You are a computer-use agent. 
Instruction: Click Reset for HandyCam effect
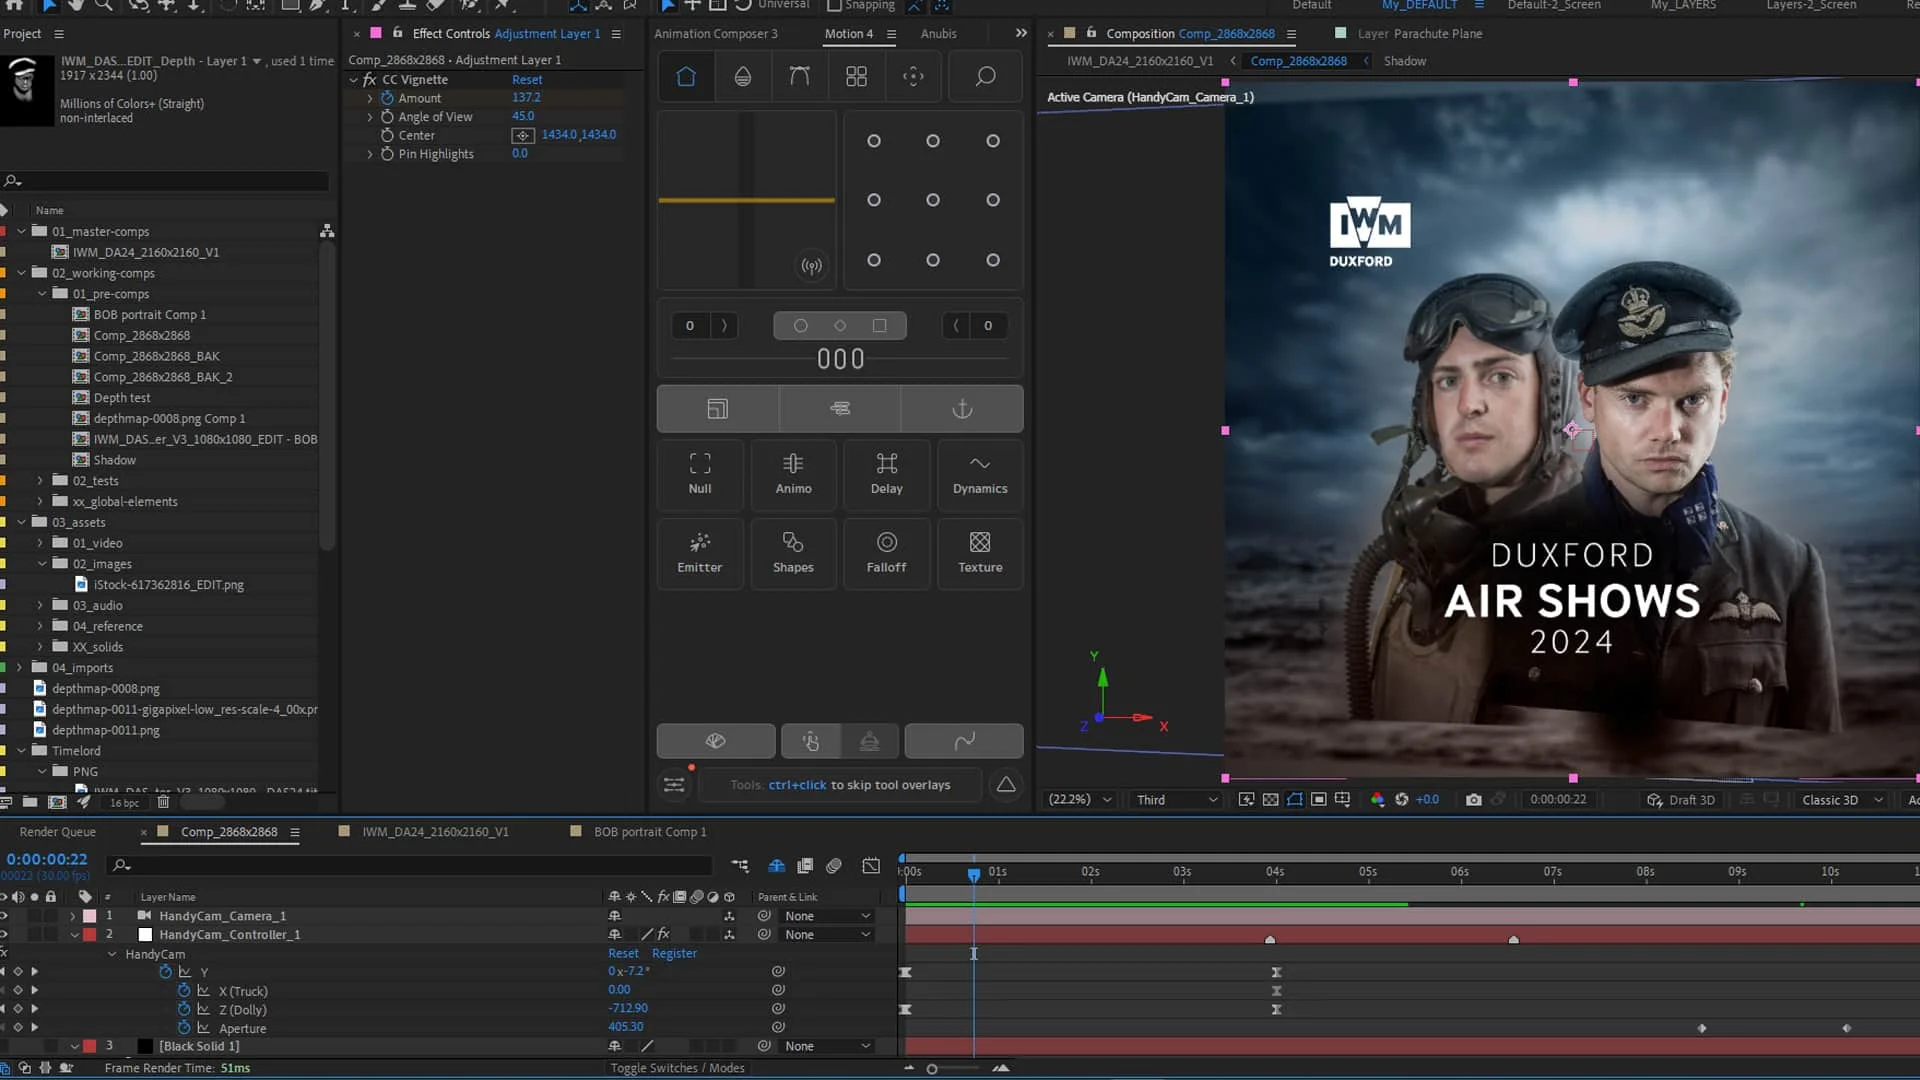623,954
